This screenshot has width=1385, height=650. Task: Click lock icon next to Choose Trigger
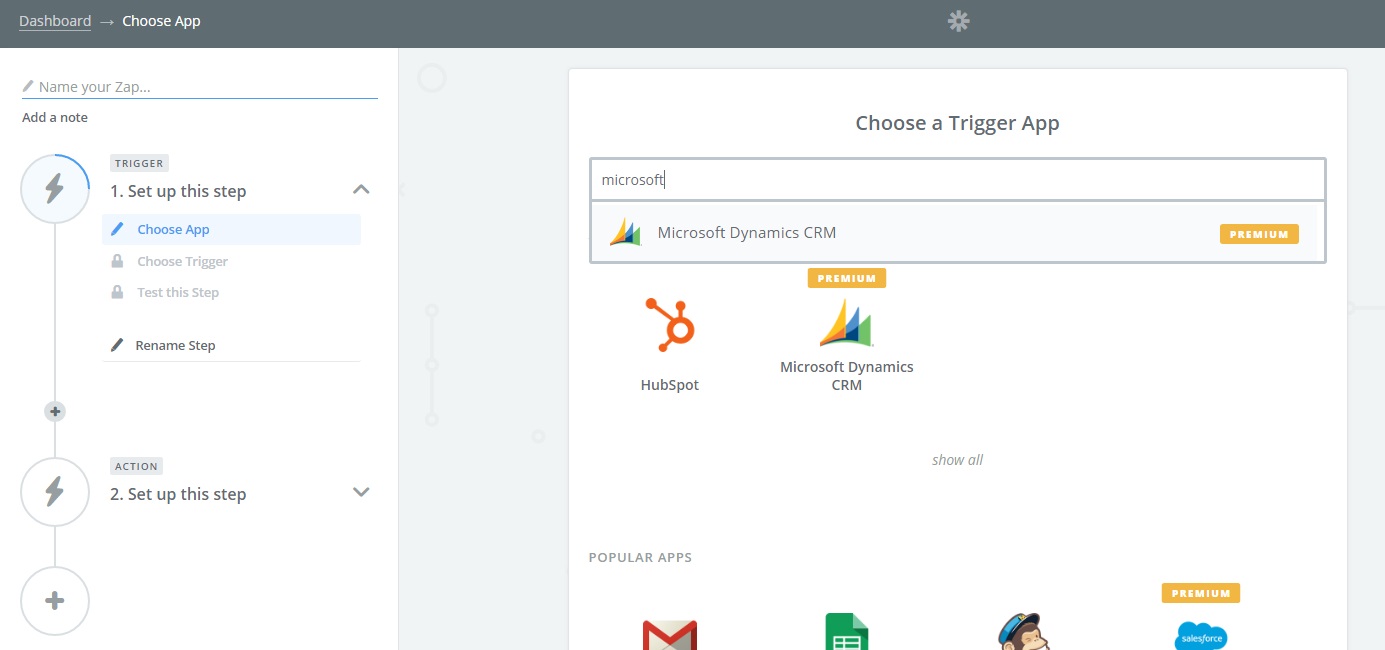pyautogui.click(x=117, y=261)
